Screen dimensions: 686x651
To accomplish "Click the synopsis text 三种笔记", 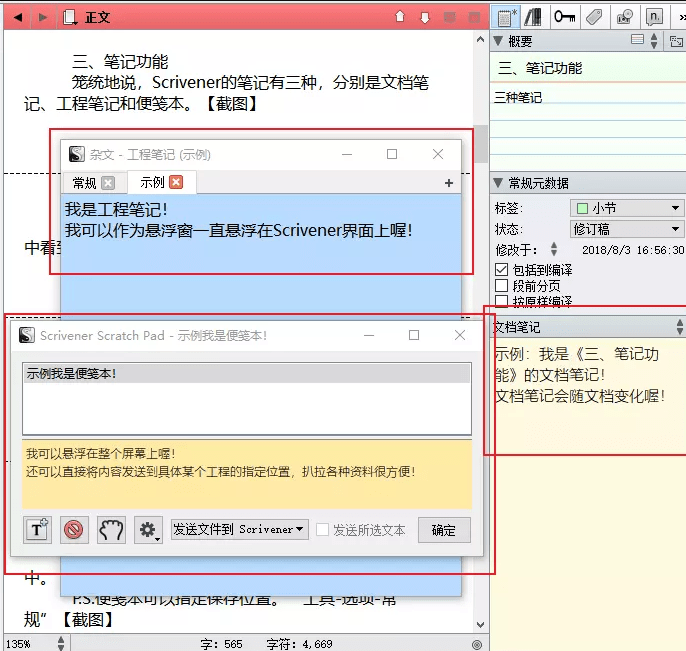I will 518,97.
